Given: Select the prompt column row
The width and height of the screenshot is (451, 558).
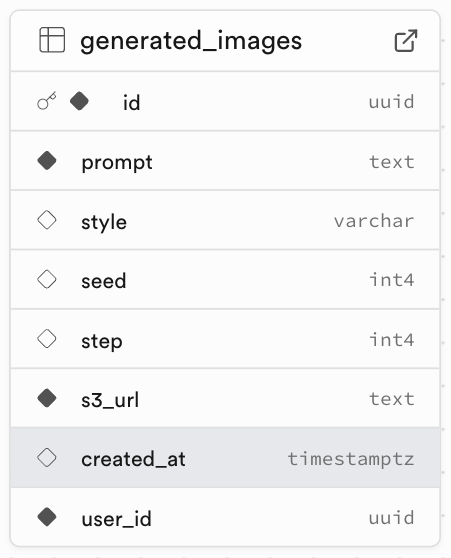Looking at the screenshot, I should click(225, 161).
